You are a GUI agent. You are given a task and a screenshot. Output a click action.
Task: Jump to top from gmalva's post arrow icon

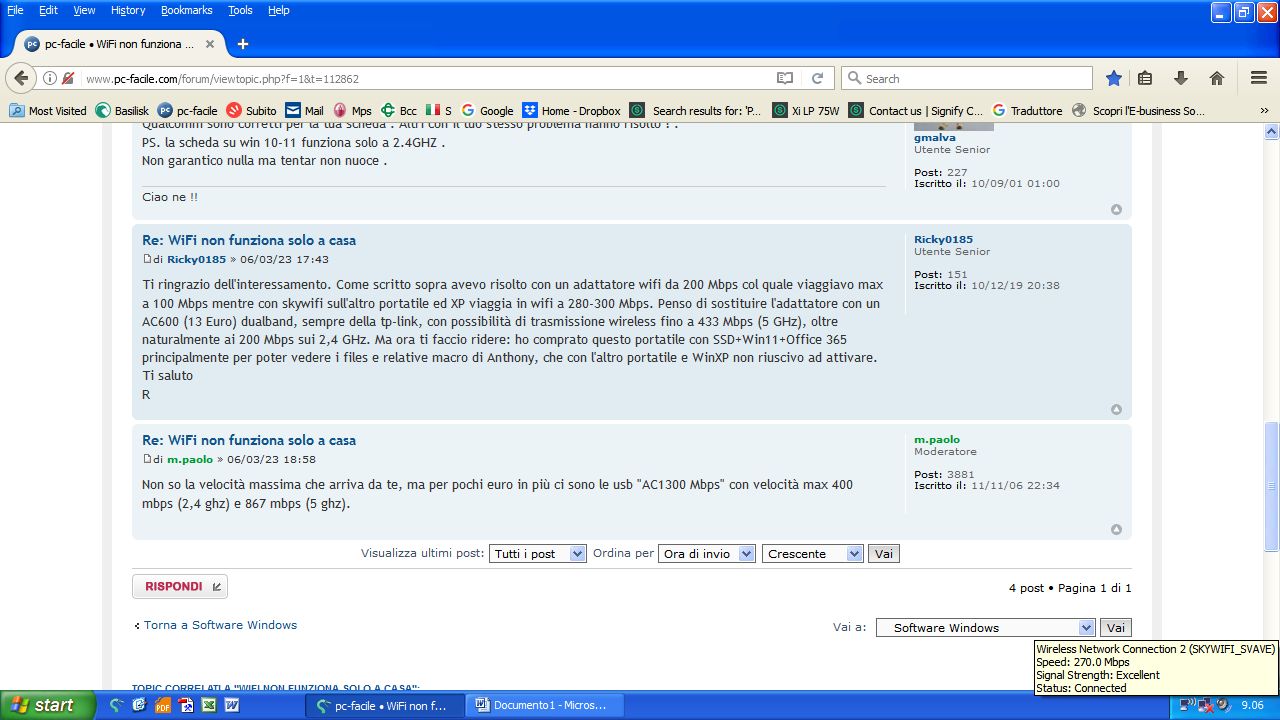click(x=1116, y=210)
